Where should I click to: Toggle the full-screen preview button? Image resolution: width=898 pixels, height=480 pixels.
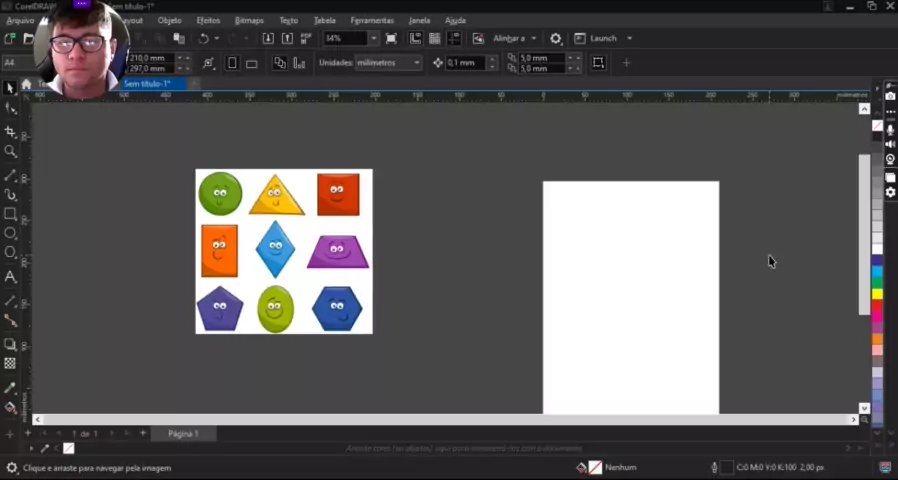tap(391, 39)
